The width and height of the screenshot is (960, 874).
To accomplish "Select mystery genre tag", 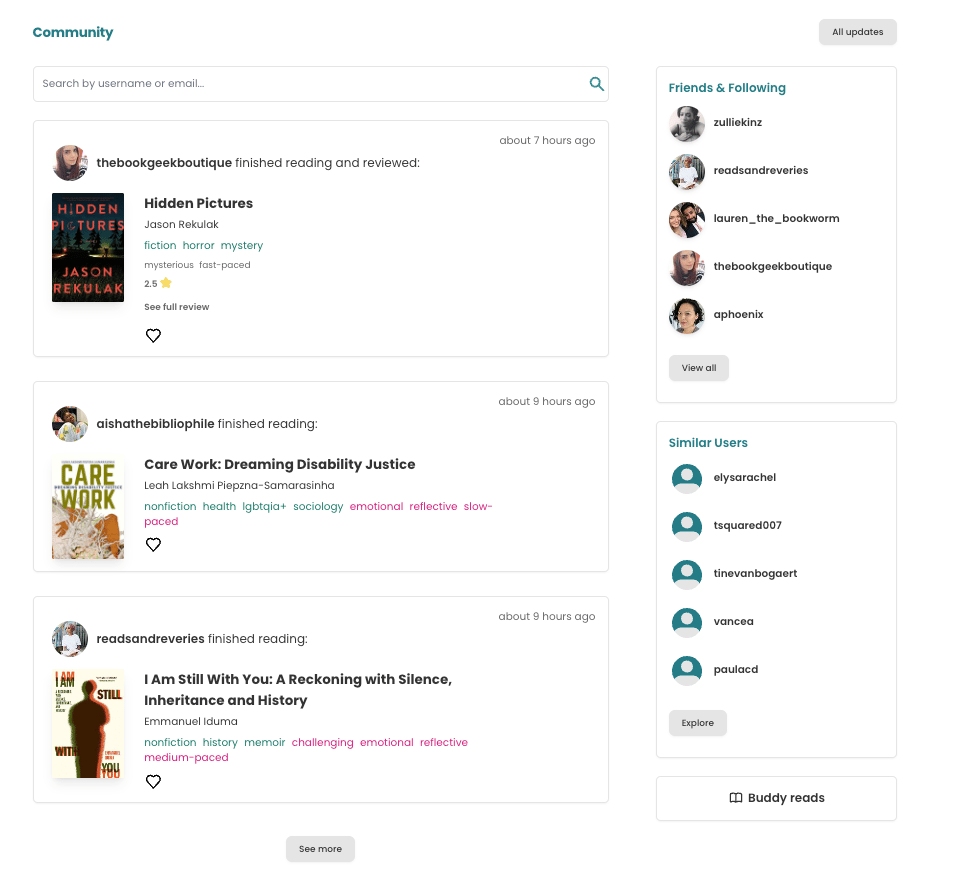I will click(242, 245).
